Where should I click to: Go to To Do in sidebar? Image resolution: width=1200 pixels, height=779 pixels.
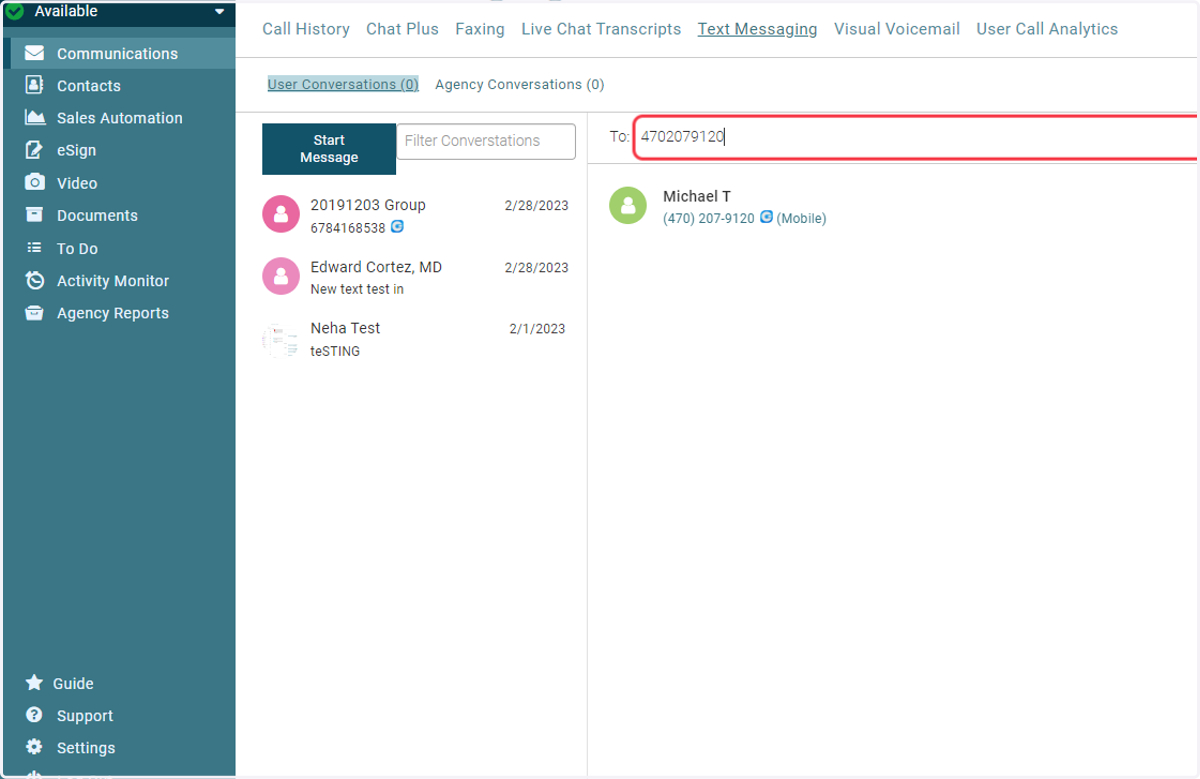(x=77, y=248)
